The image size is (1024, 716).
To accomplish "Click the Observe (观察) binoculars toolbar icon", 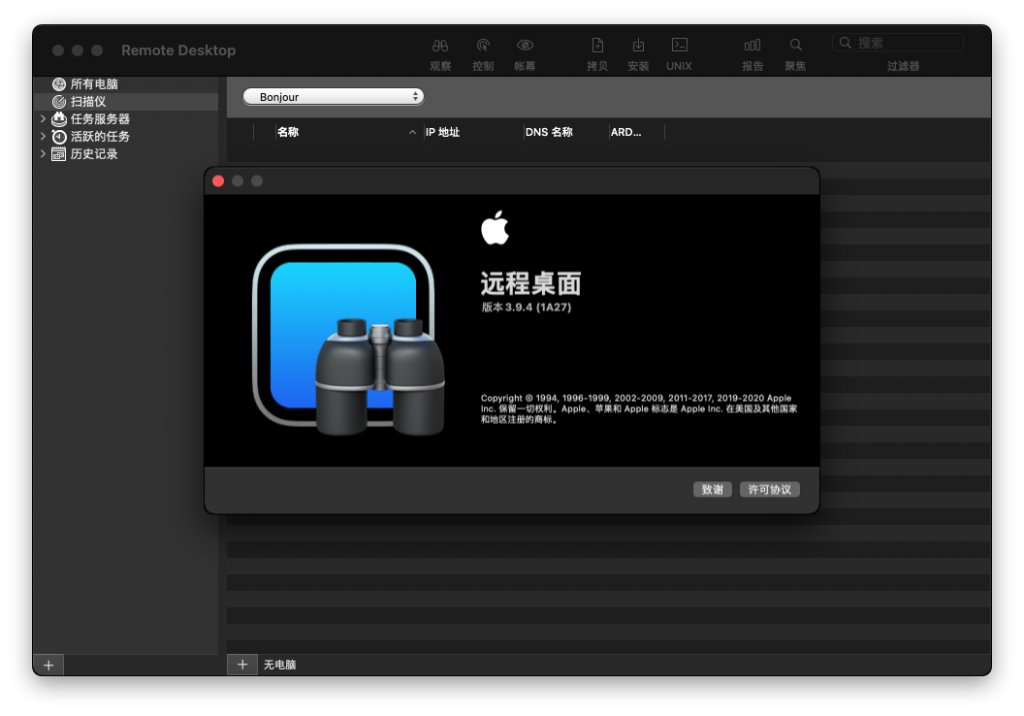I will (x=440, y=45).
